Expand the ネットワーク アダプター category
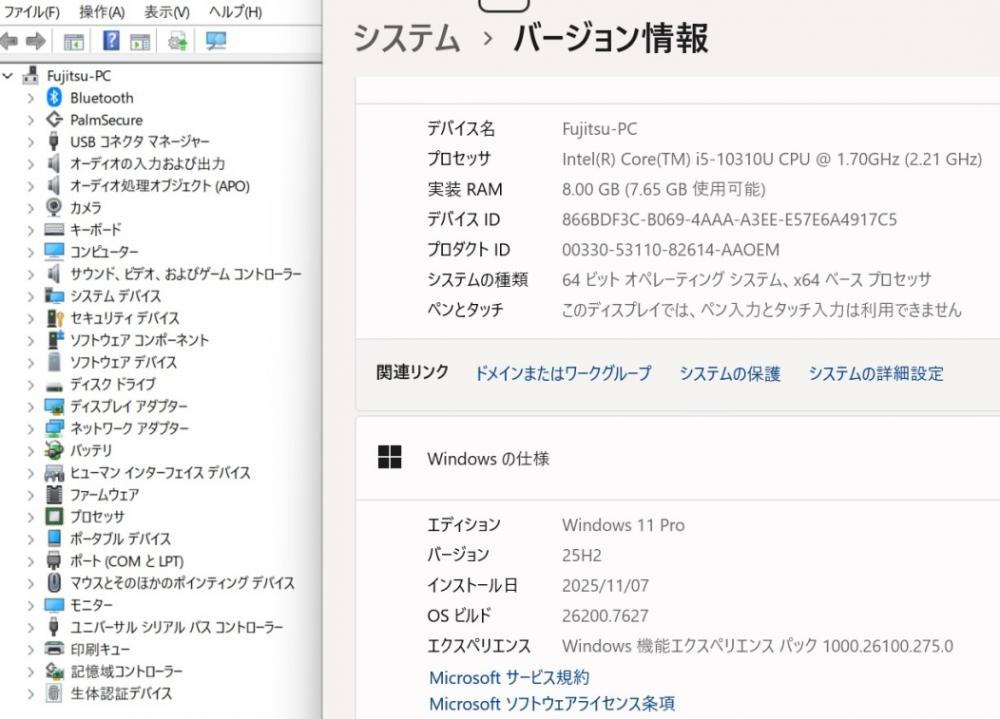 (31, 429)
